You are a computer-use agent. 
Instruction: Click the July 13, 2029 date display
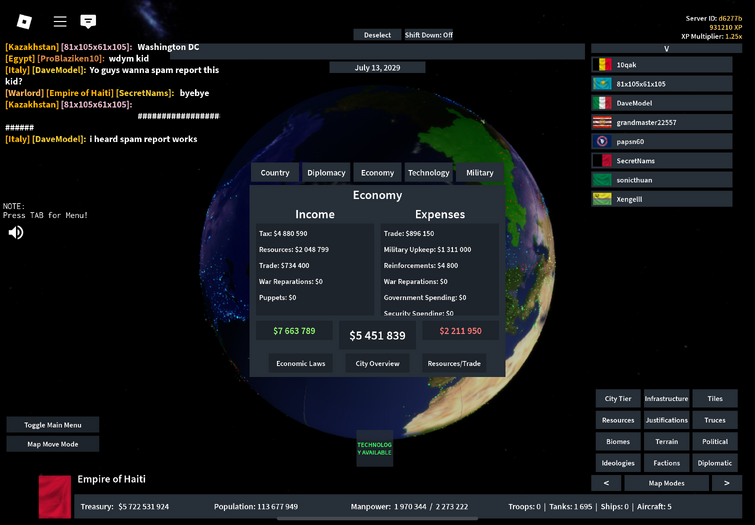coord(378,67)
